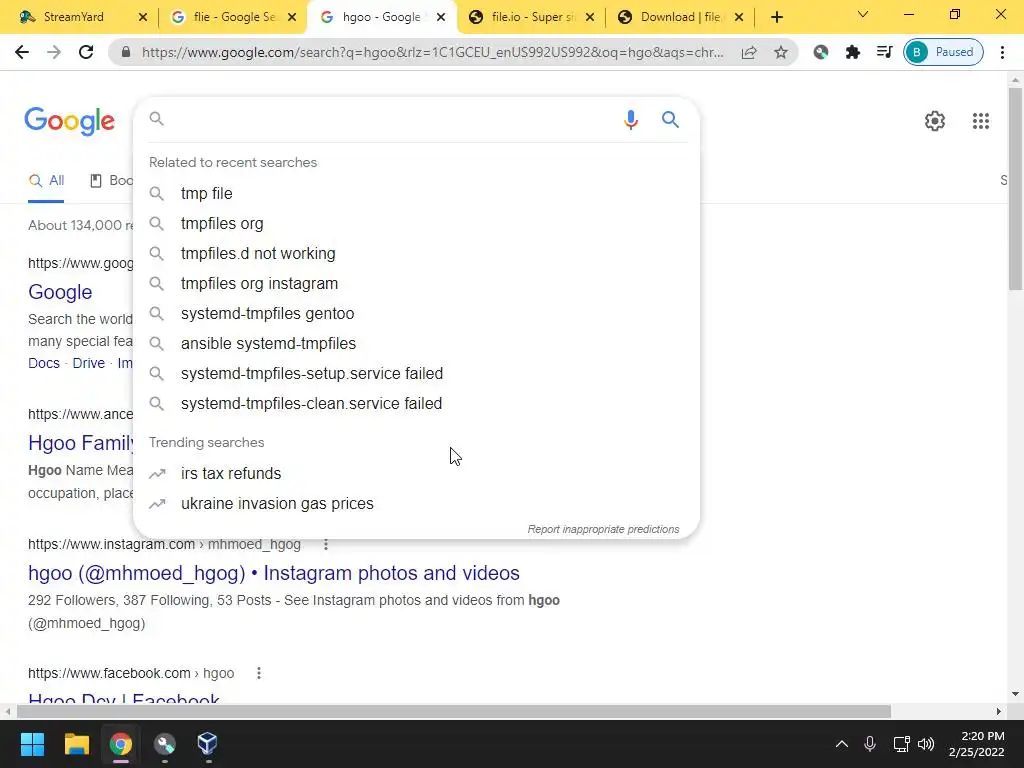The width and height of the screenshot is (1024, 768).
Task: Open Google settings gear icon
Action: click(x=935, y=121)
